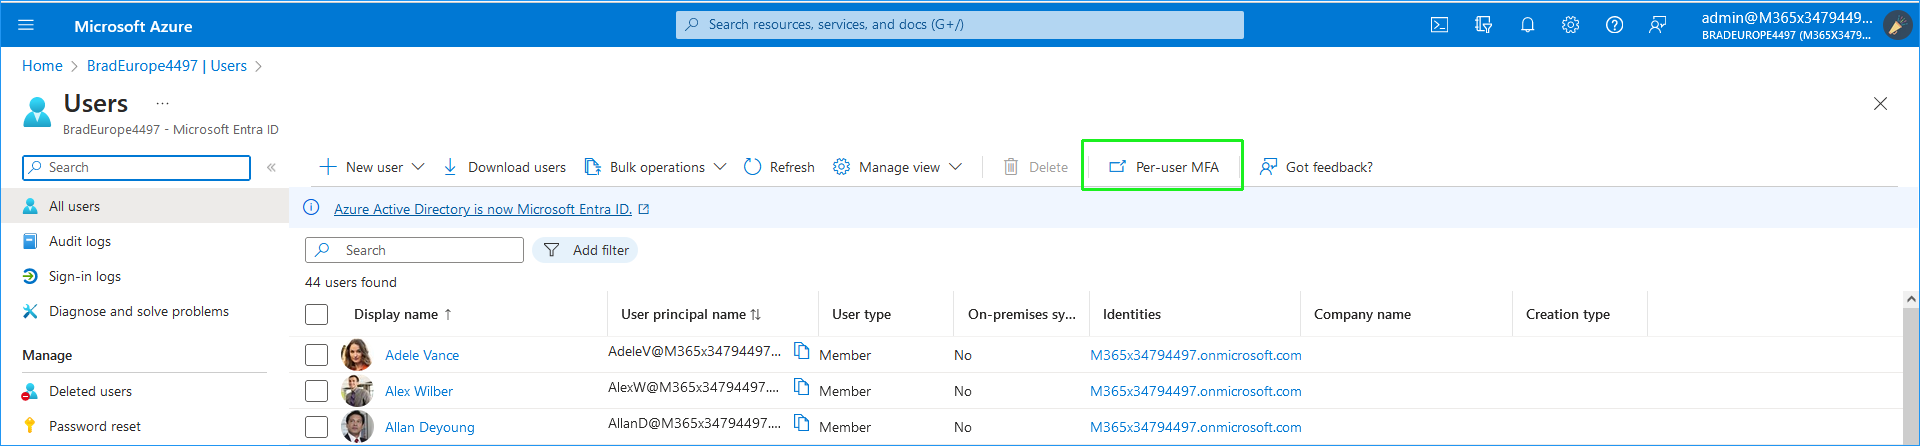The image size is (1920, 446).
Task: Click the On-premises sync column header
Action: 1022,314
